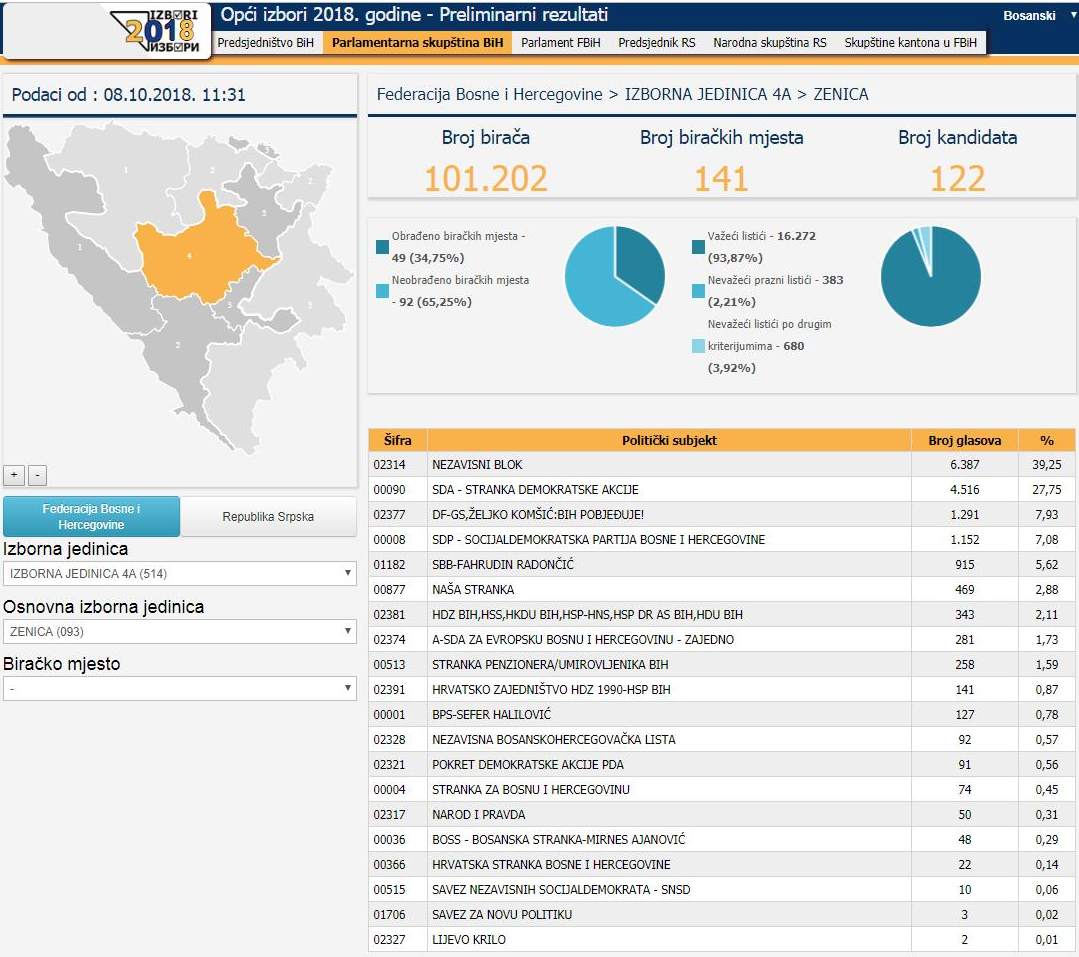The image size is (1079, 957).
Task: Click the NEZAVISNI BLOK party row
Action: pyautogui.click(x=640, y=465)
